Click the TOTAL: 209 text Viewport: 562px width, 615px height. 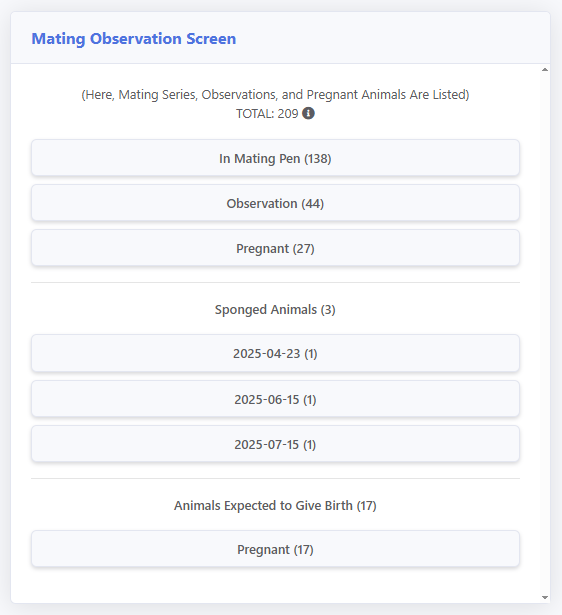point(267,114)
